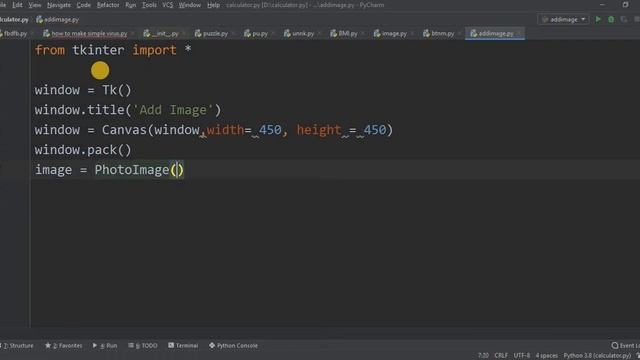
Task: Click the 7:20 cursor position indicator
Action: pyautogui.click(x=483, y=356)
